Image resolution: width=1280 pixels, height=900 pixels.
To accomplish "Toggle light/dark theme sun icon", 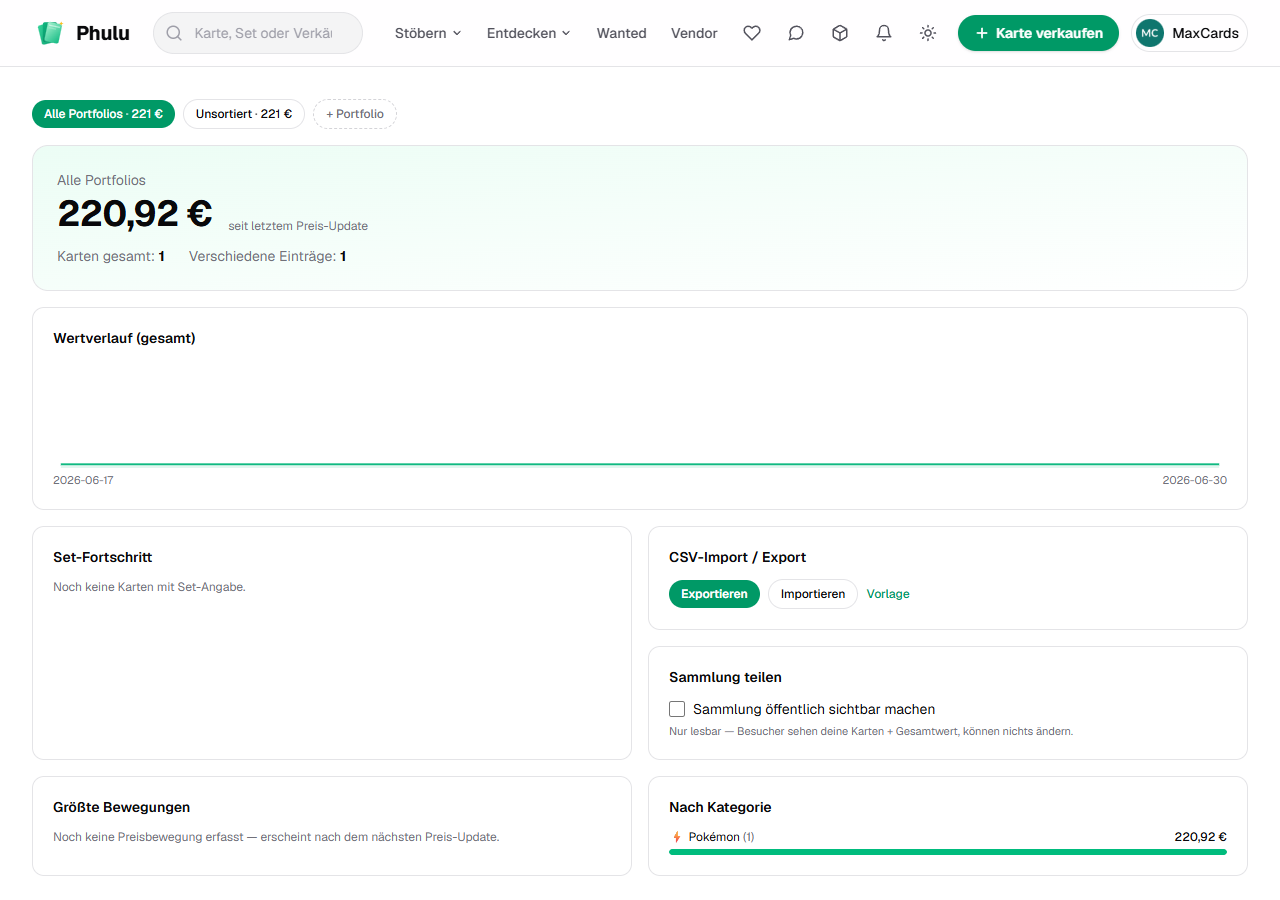I will [x=928, y=33].
